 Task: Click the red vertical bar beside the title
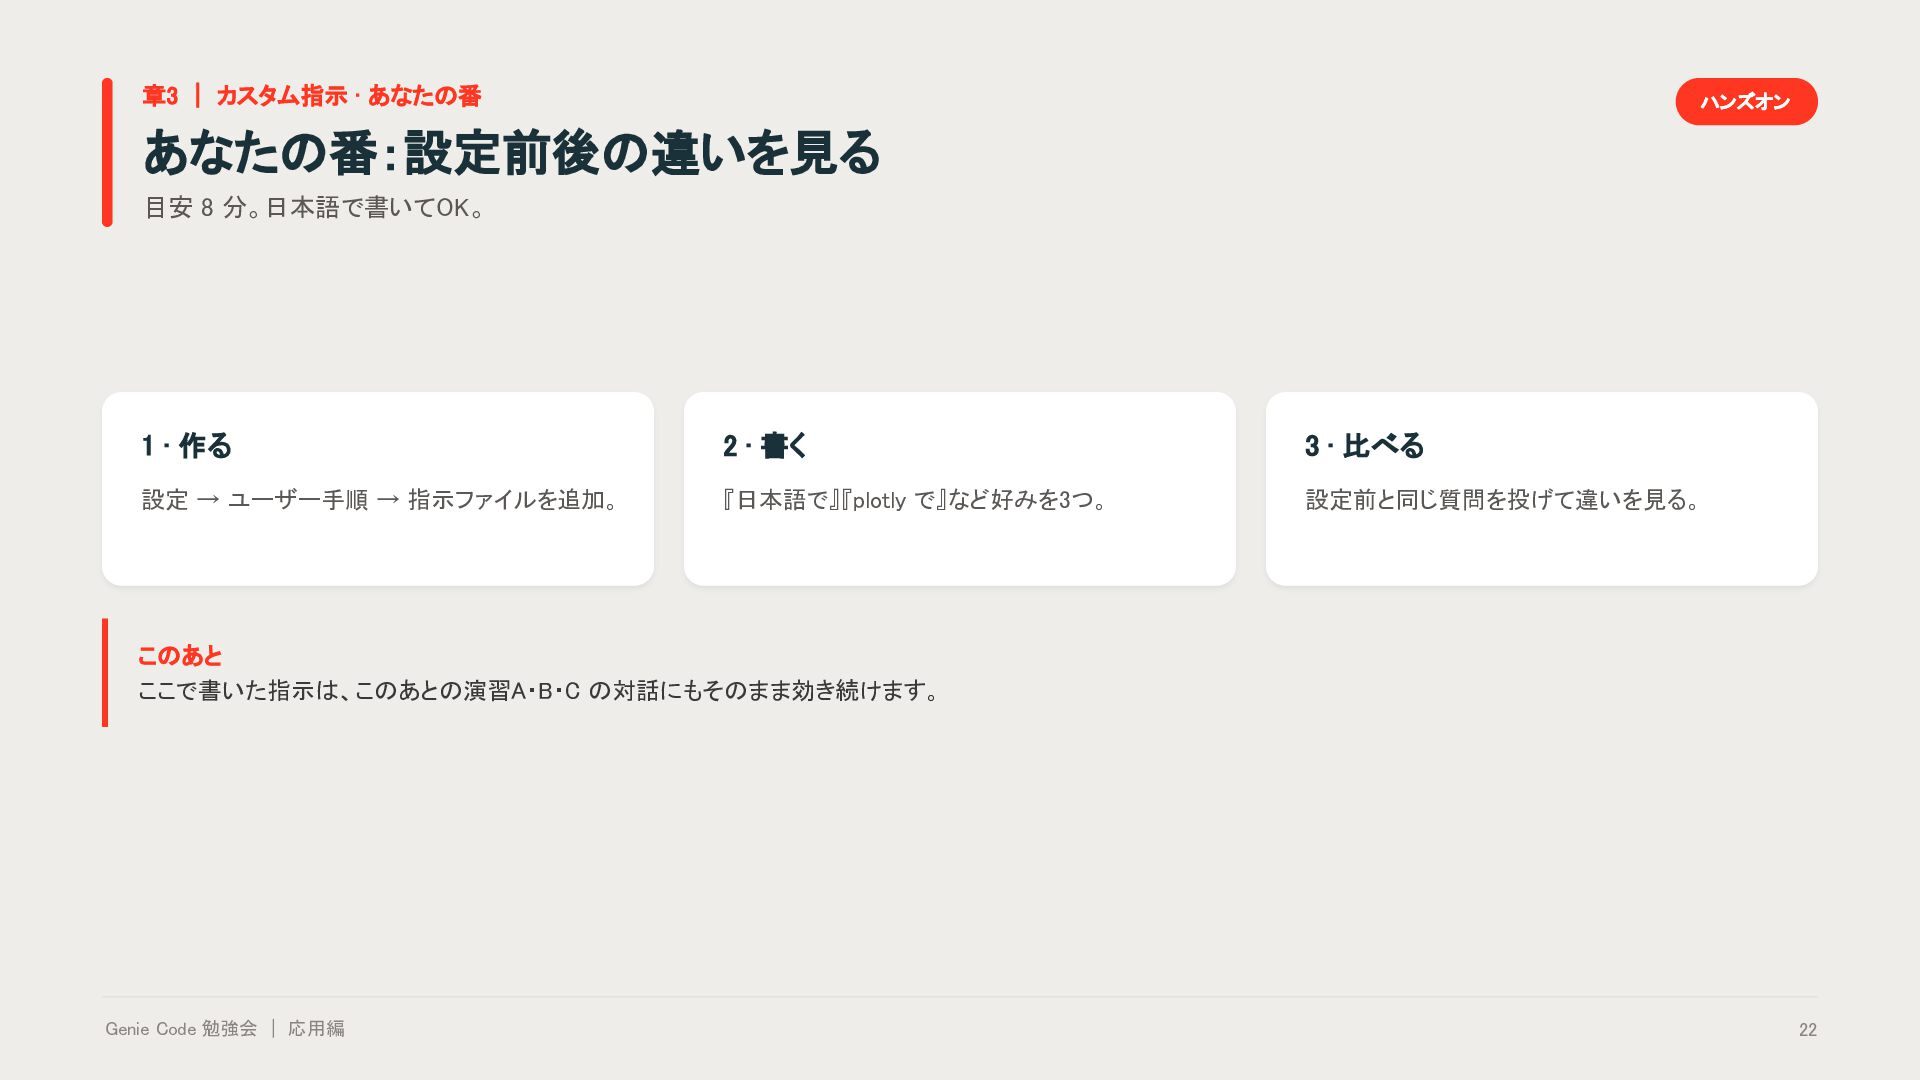(107, 152)
